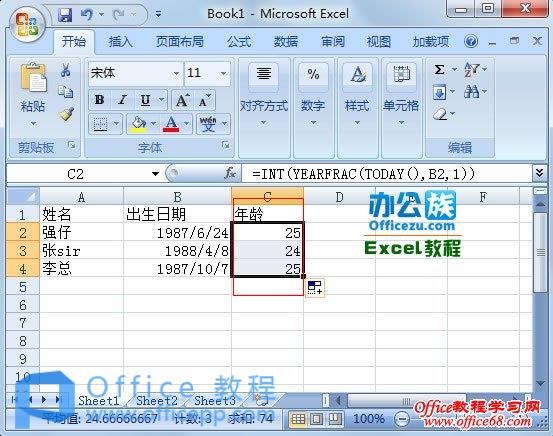Switch to Page Layout view
Screen dimensions: 553x436
coord(316,419)
